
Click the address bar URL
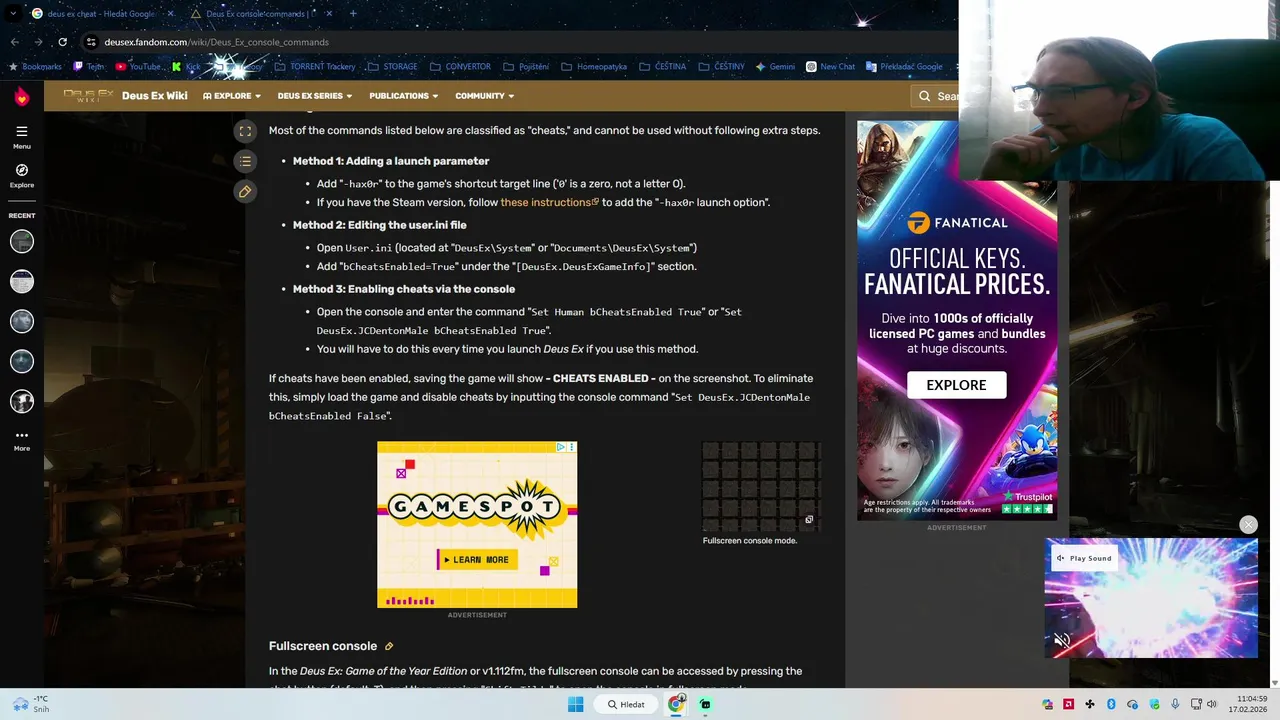217,42
